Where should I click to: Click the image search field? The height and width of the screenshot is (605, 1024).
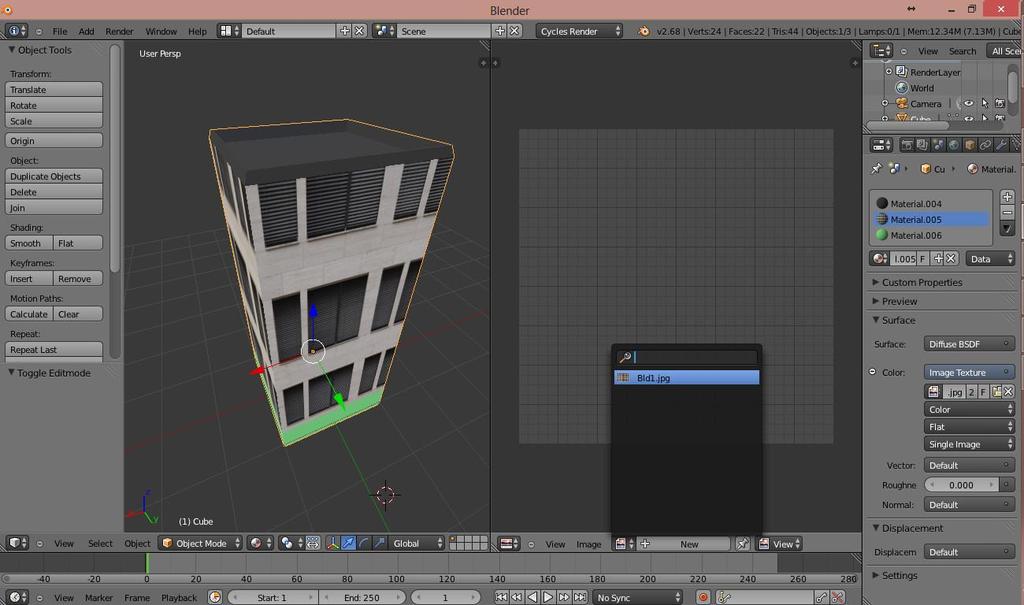(686, 357)
